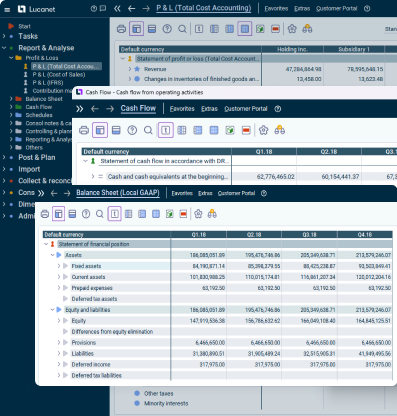Collapse the Profit & Loss folder
The width and height of the screenshot is (397, 416).
(x=11, y=58)
